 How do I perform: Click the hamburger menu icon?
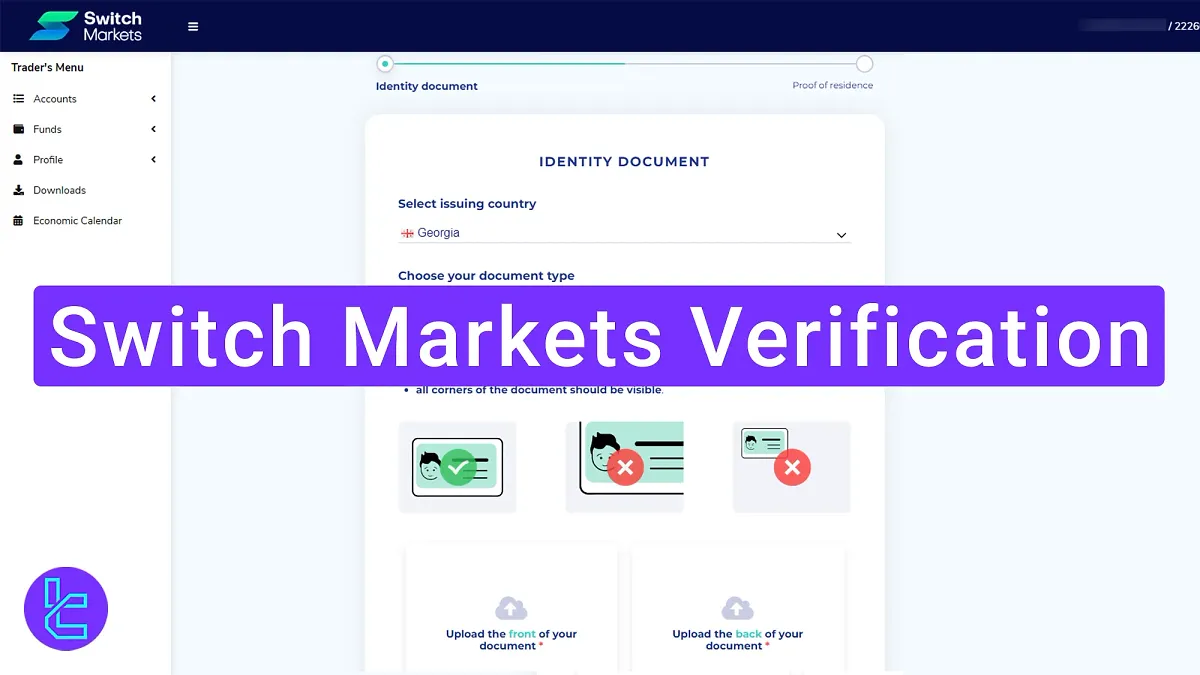(x=192, y=26)
